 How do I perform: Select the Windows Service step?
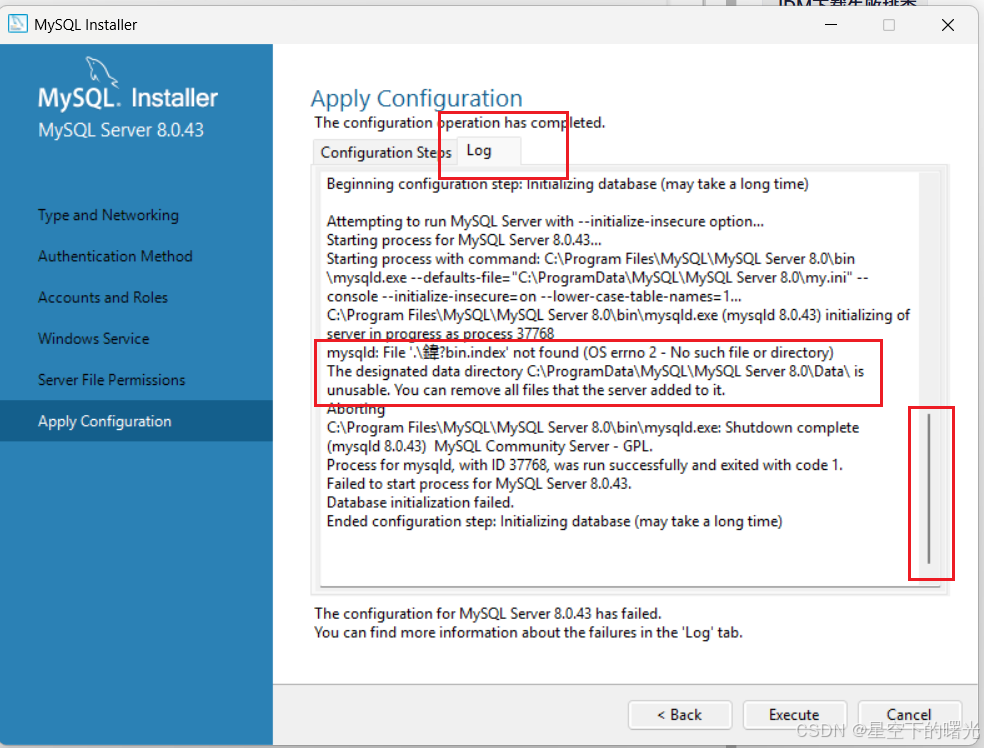tap(93, 338)
